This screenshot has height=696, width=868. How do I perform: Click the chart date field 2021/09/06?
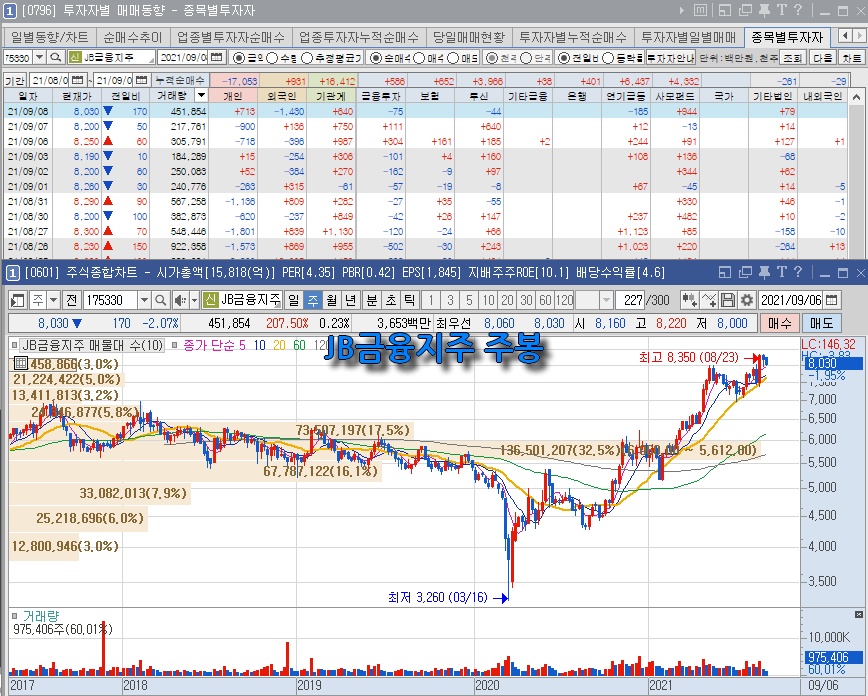coord(791,301)
